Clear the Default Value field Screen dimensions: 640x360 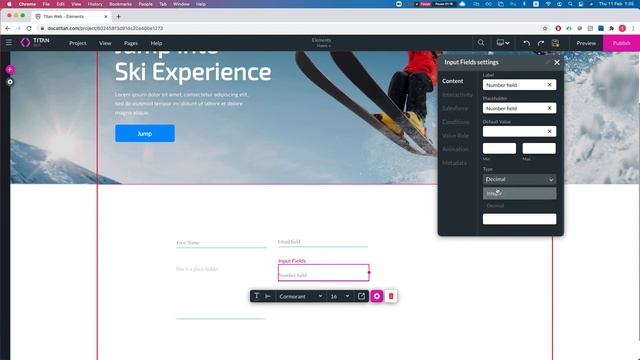click(x=549, y=131)
